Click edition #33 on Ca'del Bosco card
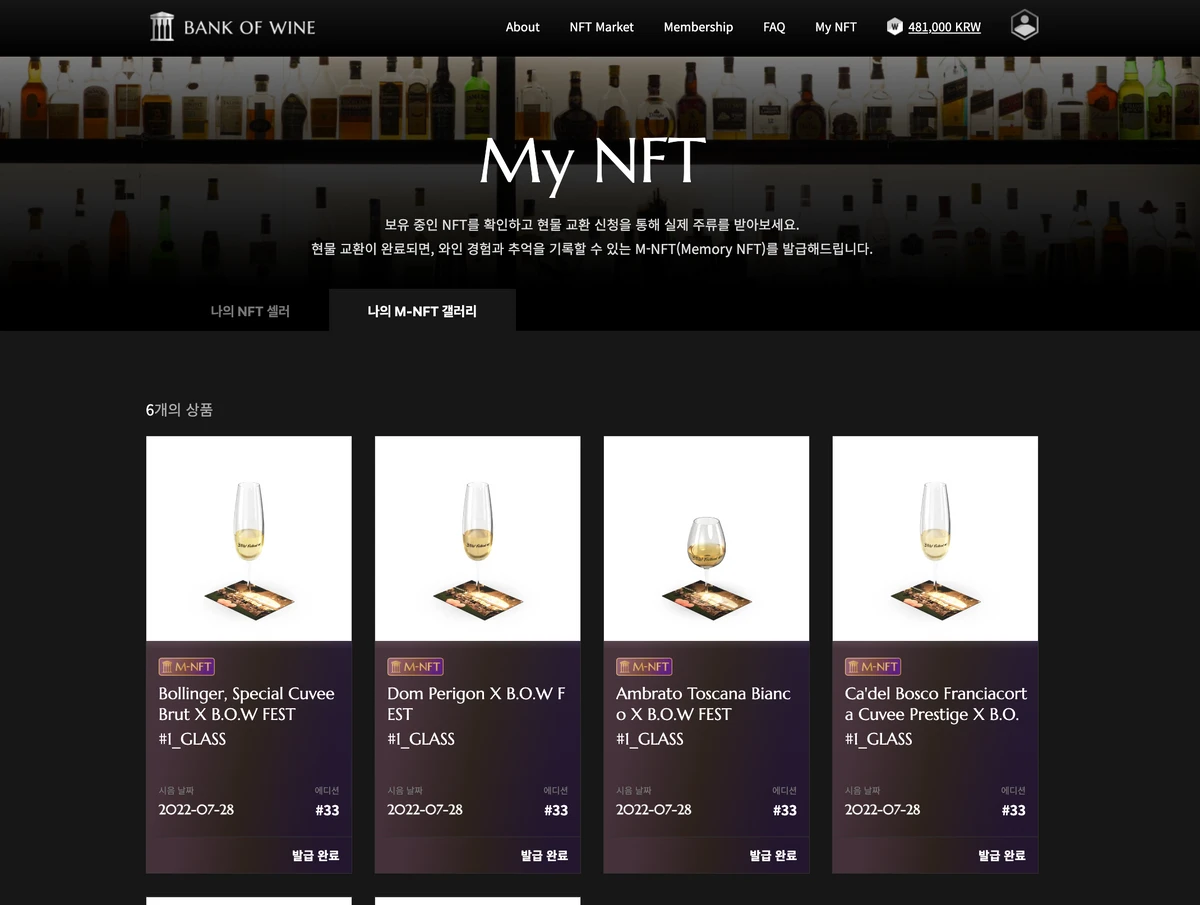1200x905 pixels. coord(1014,810)
